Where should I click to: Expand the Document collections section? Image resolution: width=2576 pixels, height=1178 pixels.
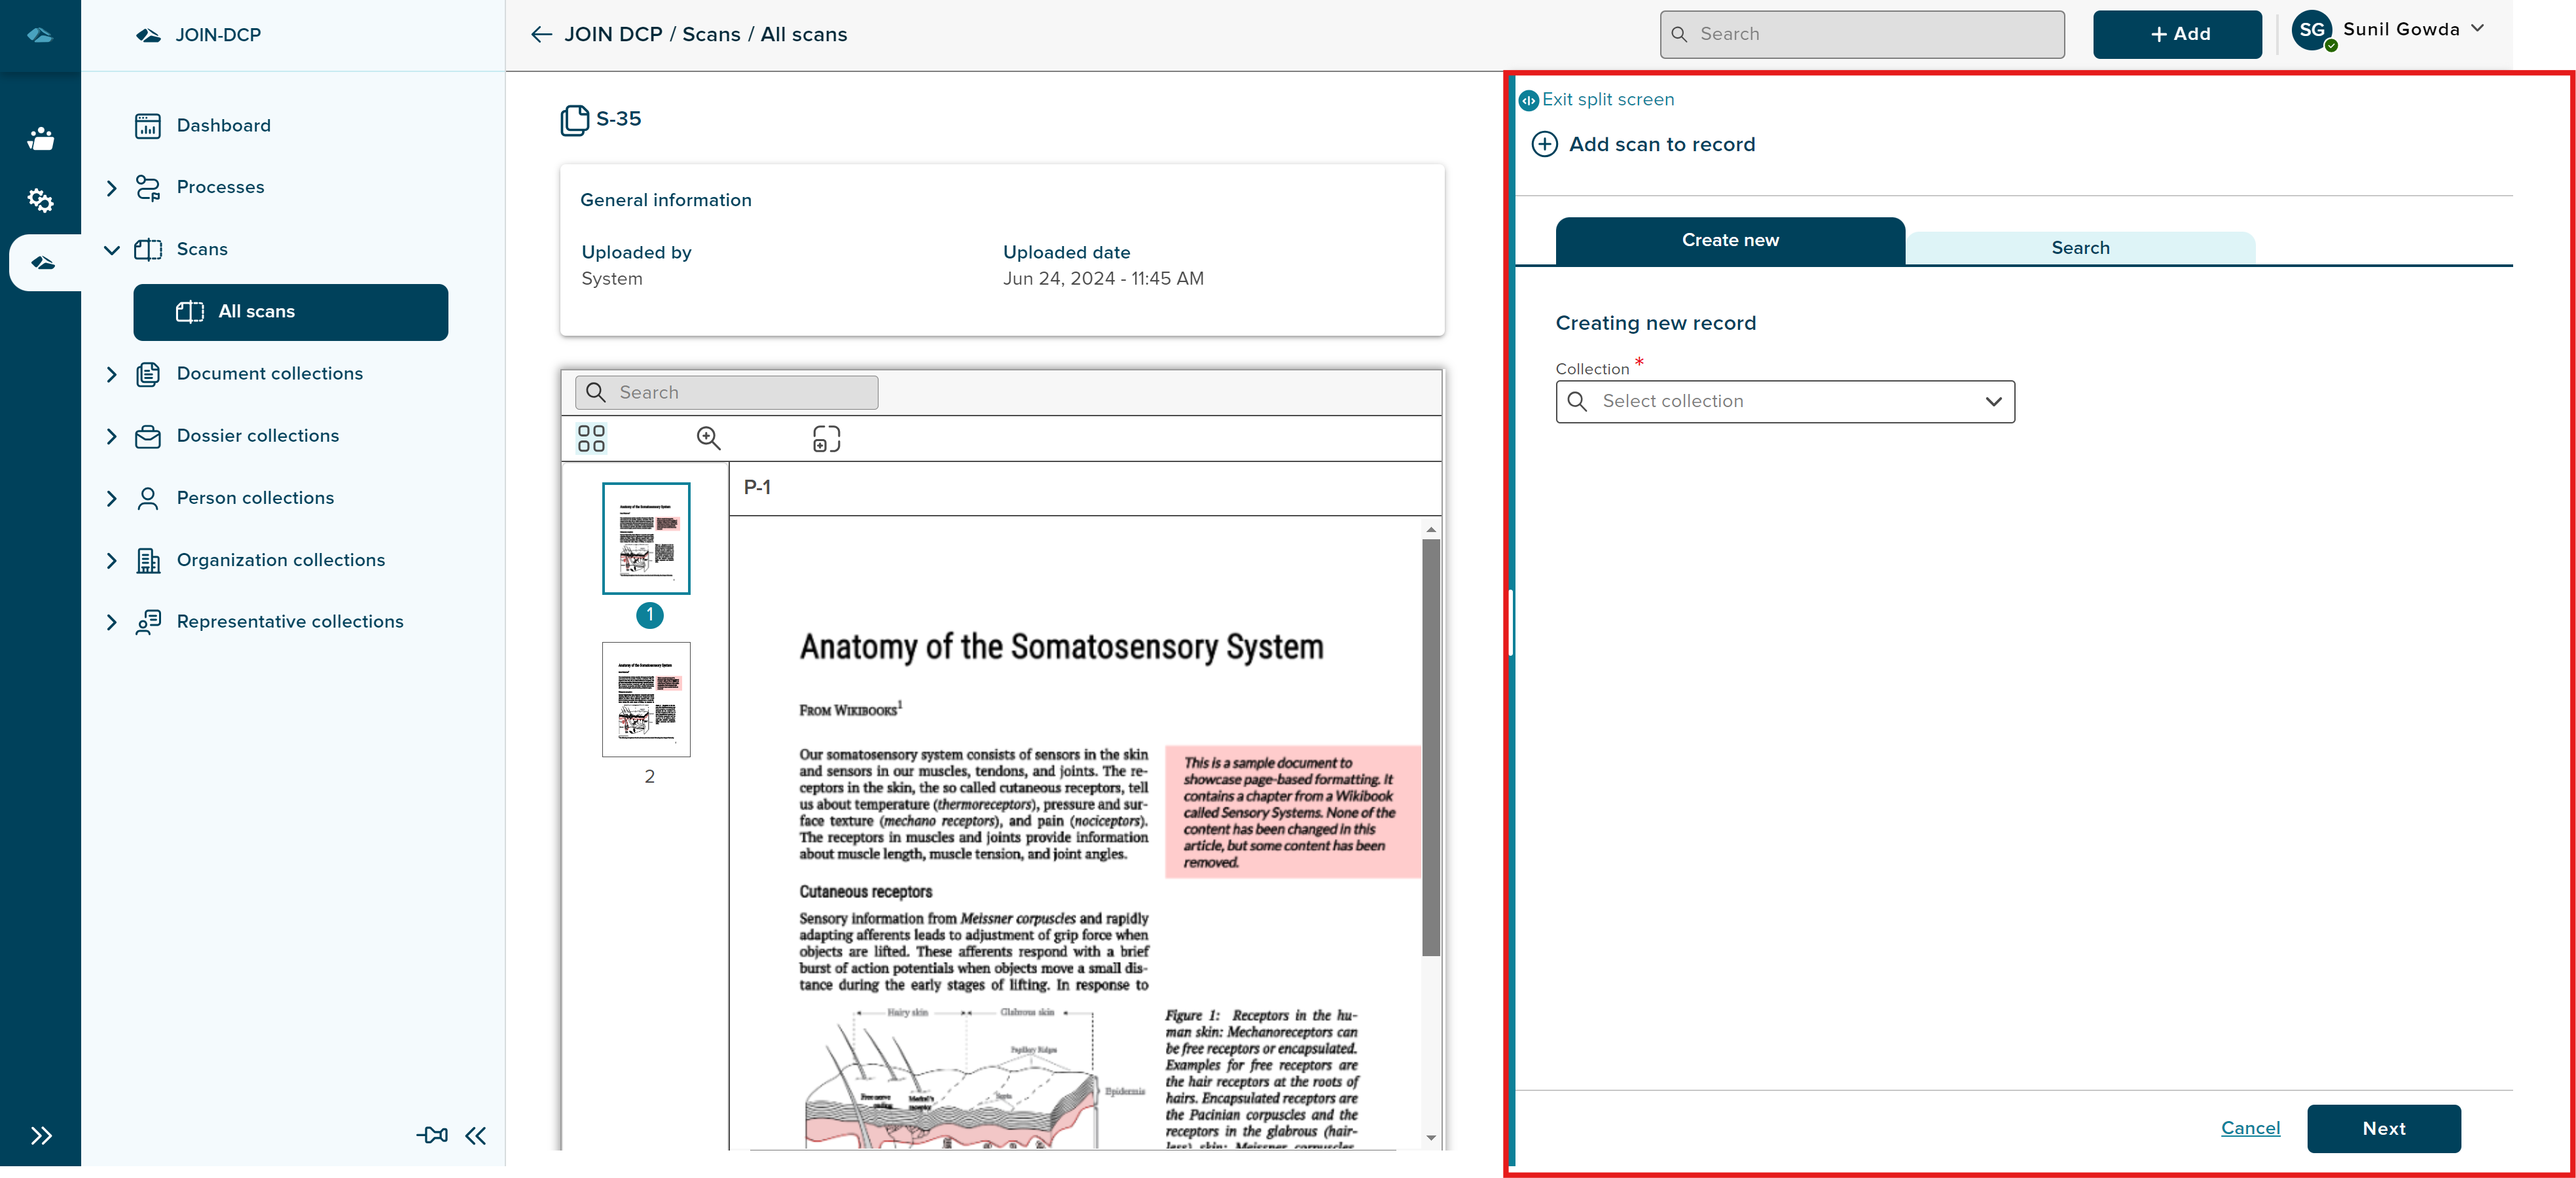point(112,374)
